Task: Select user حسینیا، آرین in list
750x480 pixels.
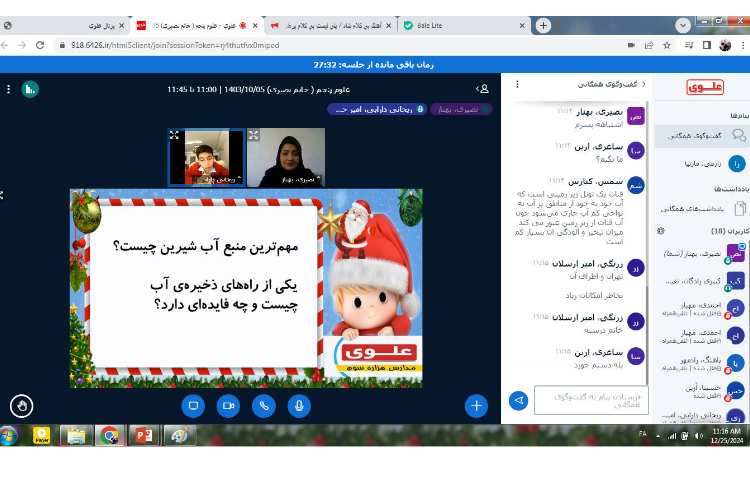Action: pos(702,392)
